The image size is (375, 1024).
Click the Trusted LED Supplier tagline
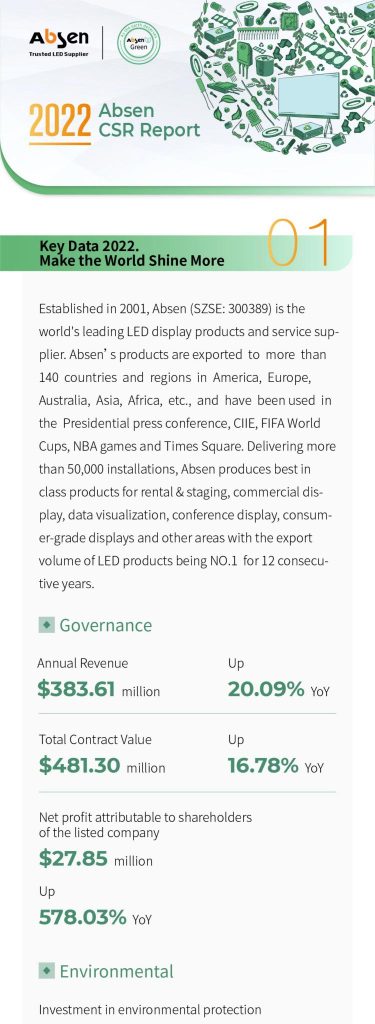coord(58,55)
